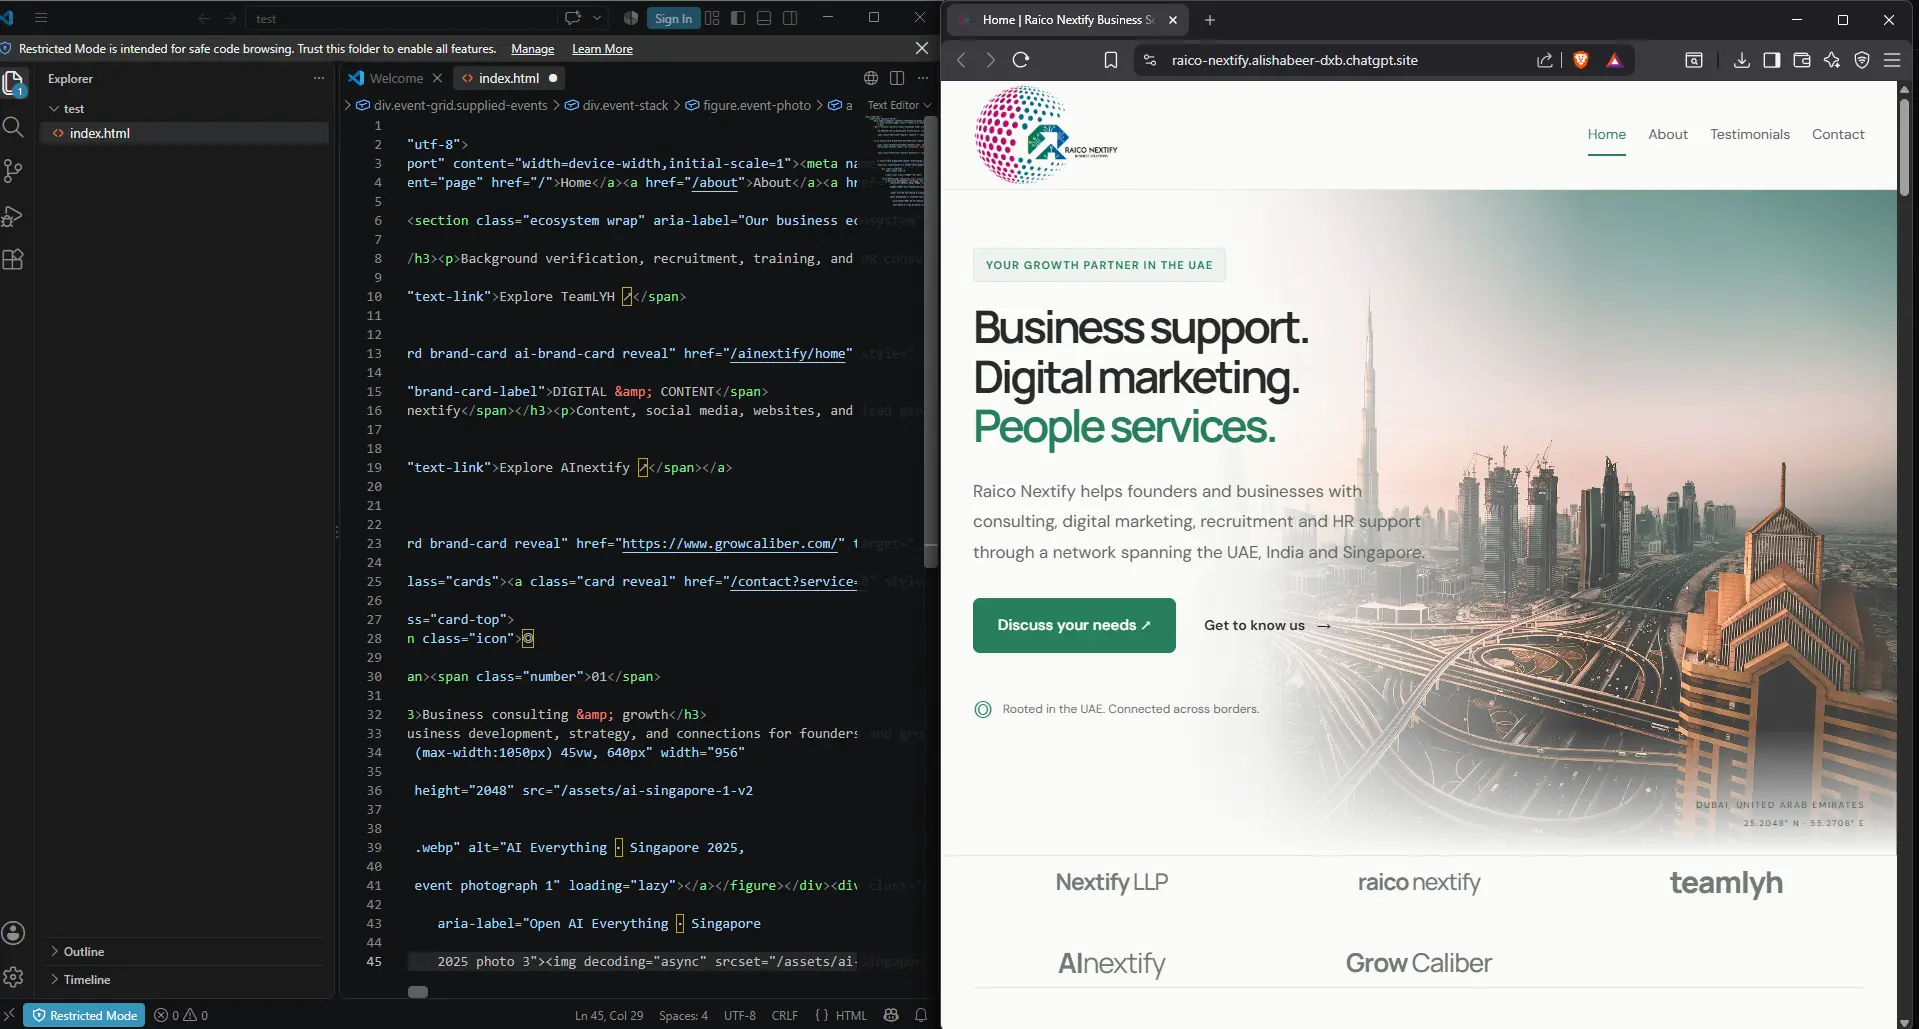Click the webpage vertical scrollbar thumb
1919x1029 pixels.
(x=1904, y=145)
